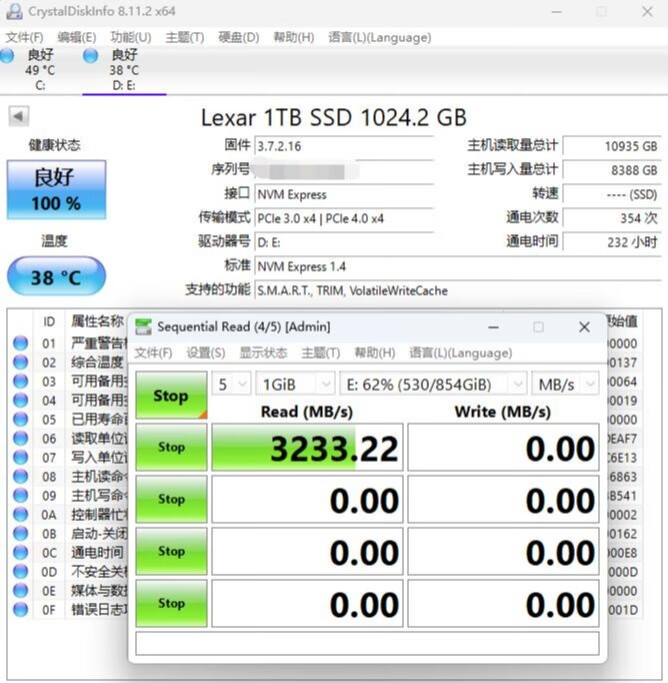Viewport: 668px width, 683px height.
Task: Click the Stop button beside 3233.22 result
Action: [171, 447]
